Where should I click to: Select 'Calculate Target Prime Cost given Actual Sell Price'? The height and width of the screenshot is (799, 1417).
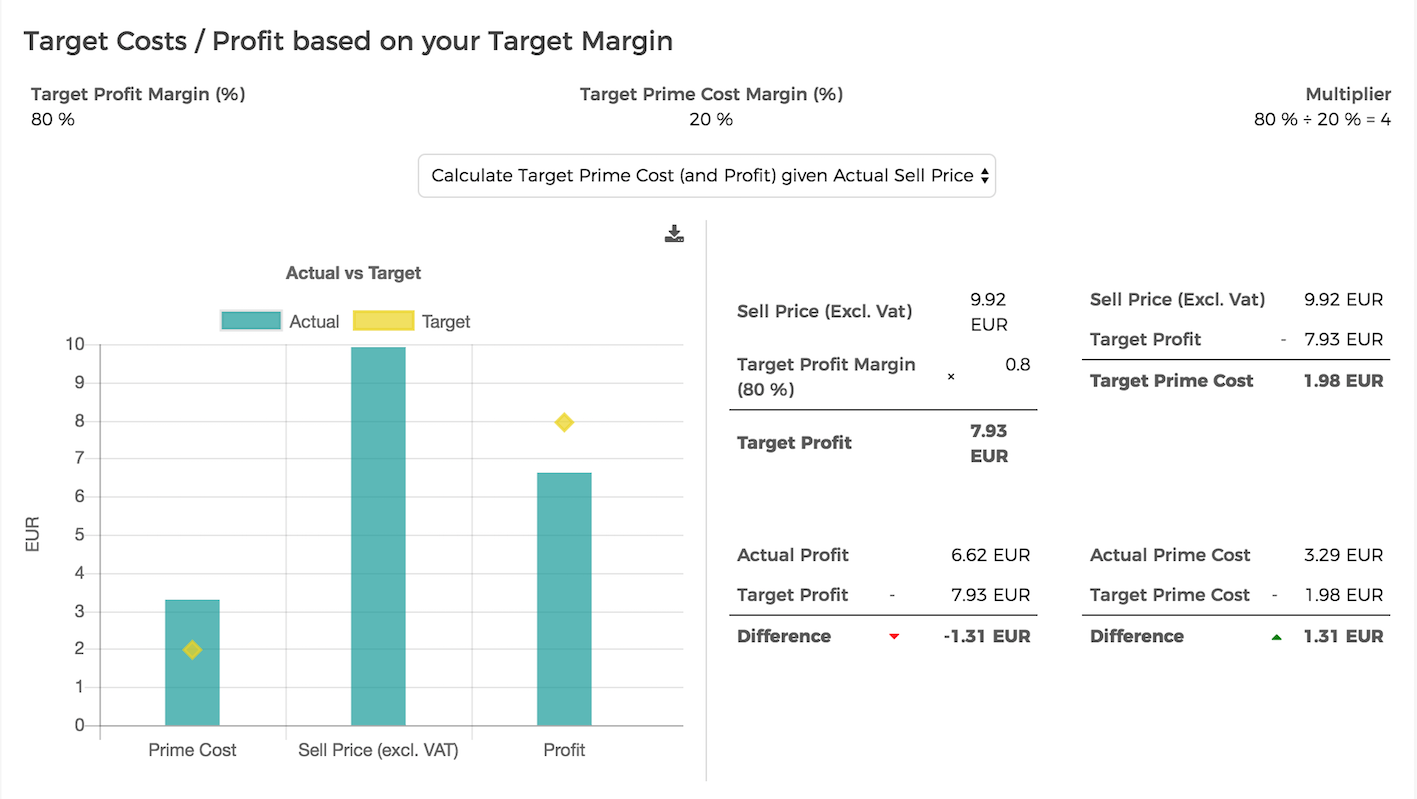[x=707, y=175]
